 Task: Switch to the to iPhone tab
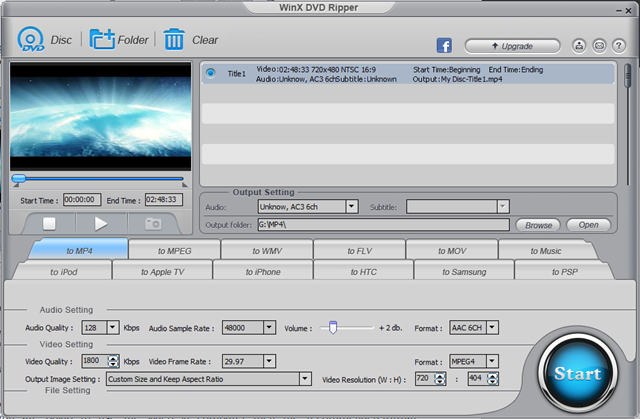tap(263, 272)
